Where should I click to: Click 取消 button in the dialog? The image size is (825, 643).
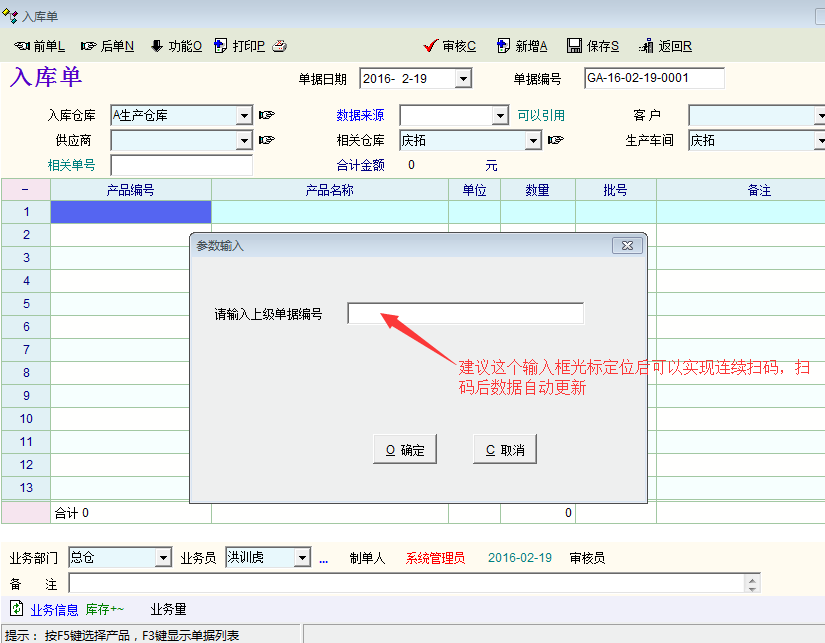(x=505, y=450)
